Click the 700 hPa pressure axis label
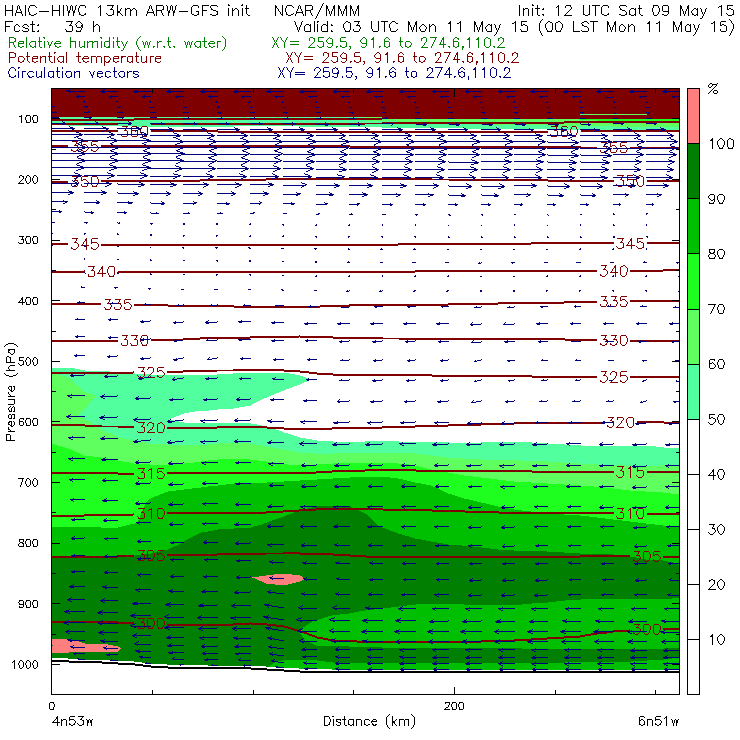 coord(28,482)
